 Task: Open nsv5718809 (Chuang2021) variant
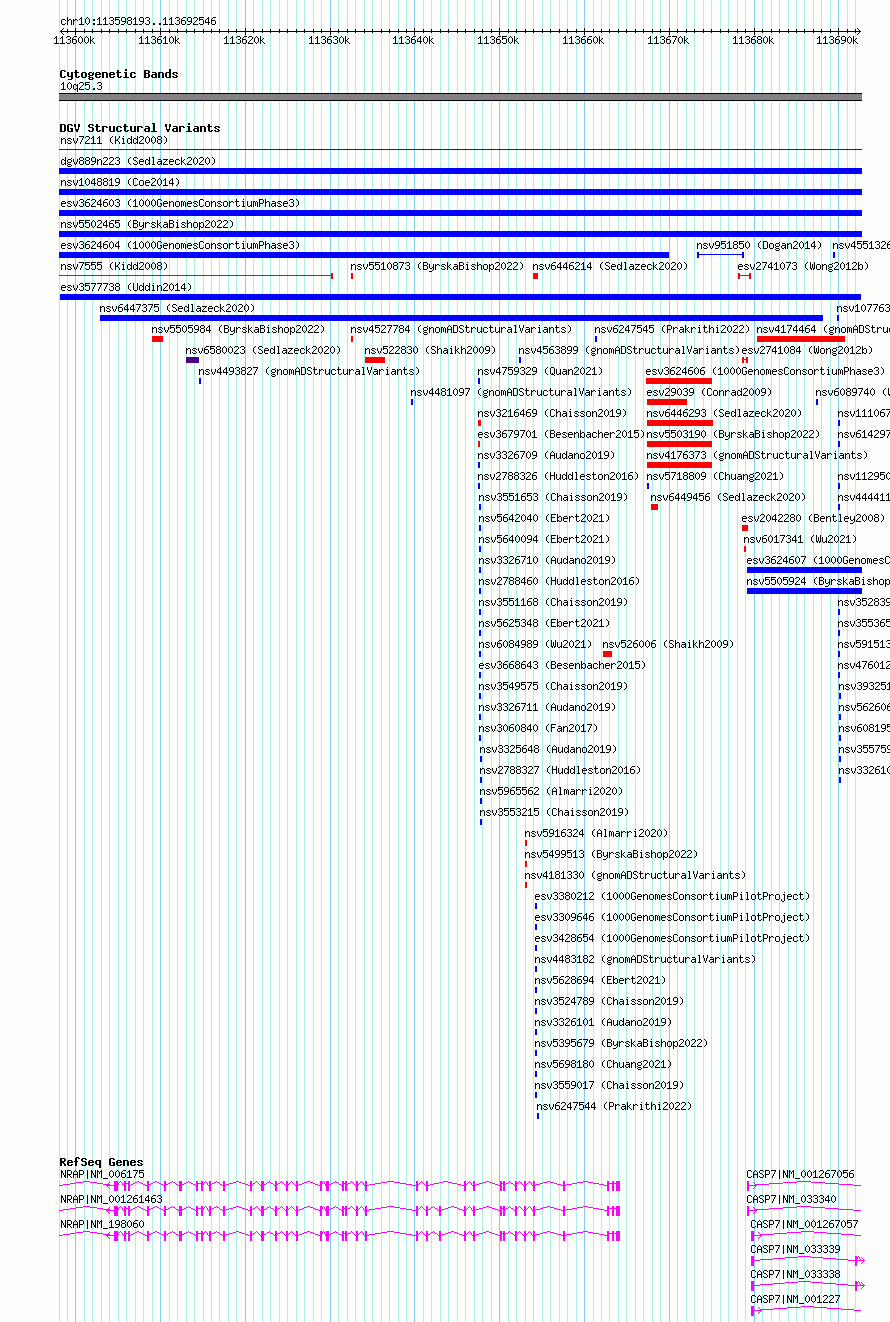[715, 476]
